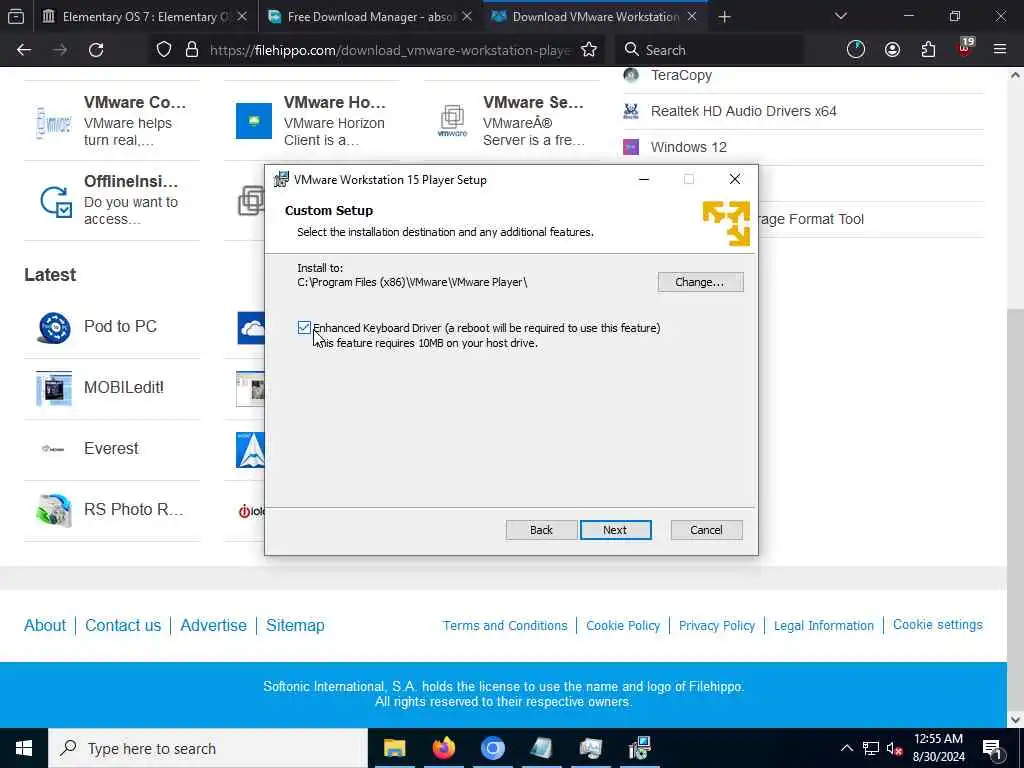This screenshot has width=1024, height=768.
Task: Open Realtek HD Audio Drivers x64
Action: coord(743,111)
